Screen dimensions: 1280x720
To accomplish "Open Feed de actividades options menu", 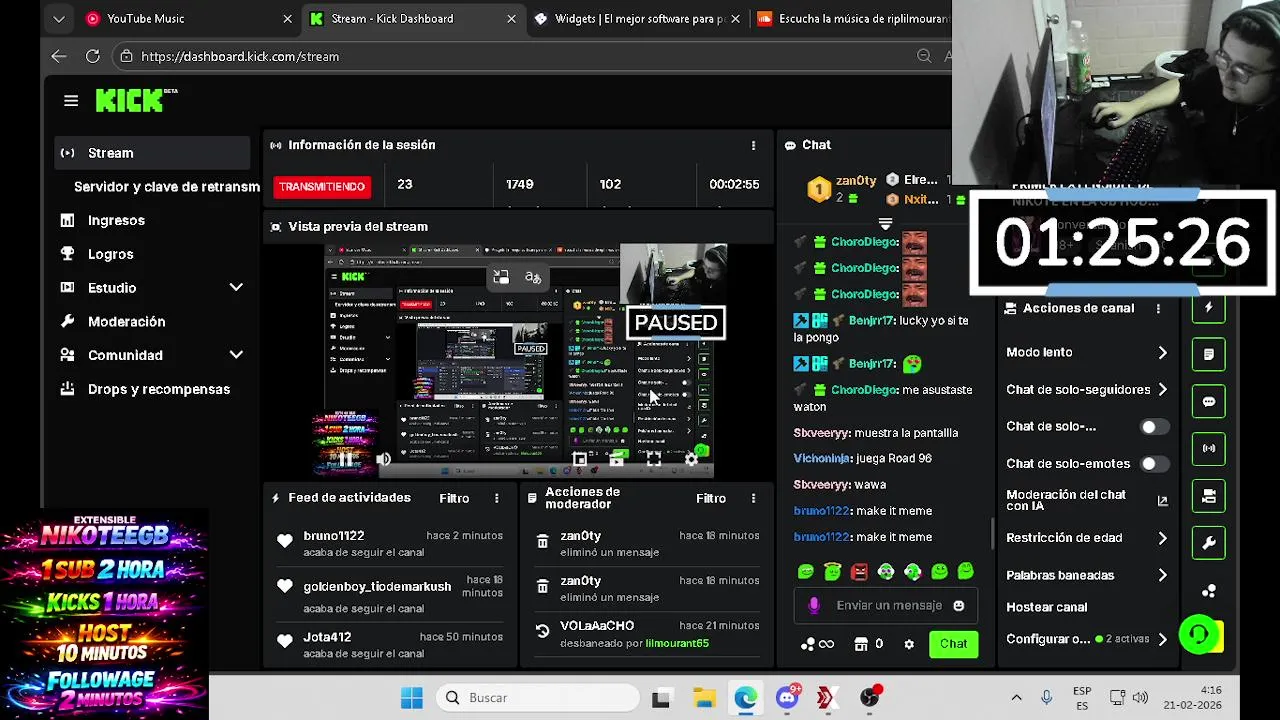I will point(496,498).
